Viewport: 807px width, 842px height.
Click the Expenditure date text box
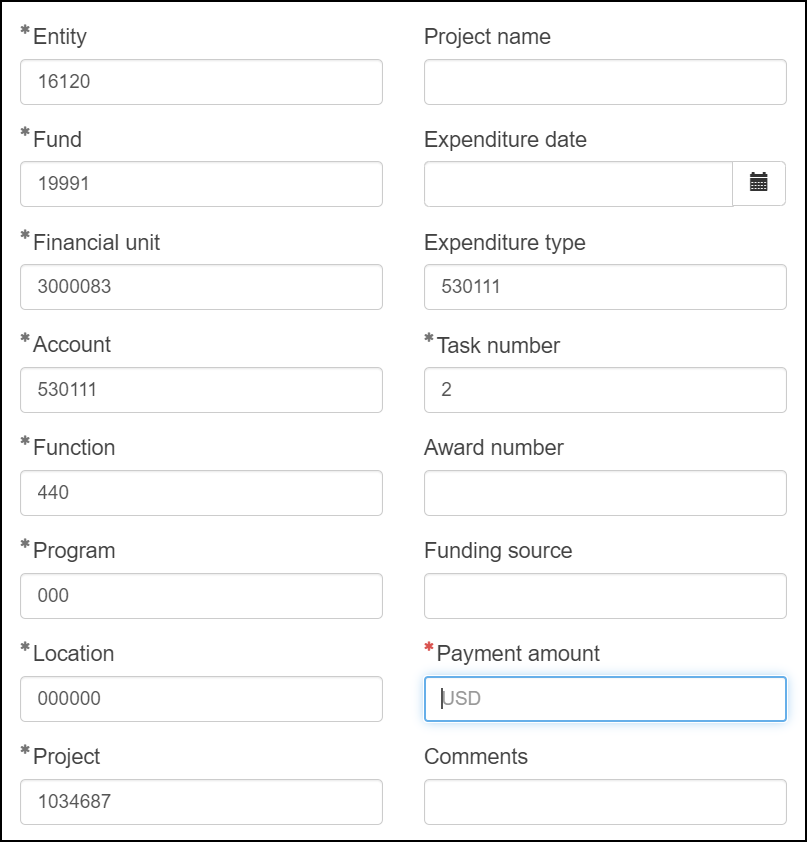578,184
